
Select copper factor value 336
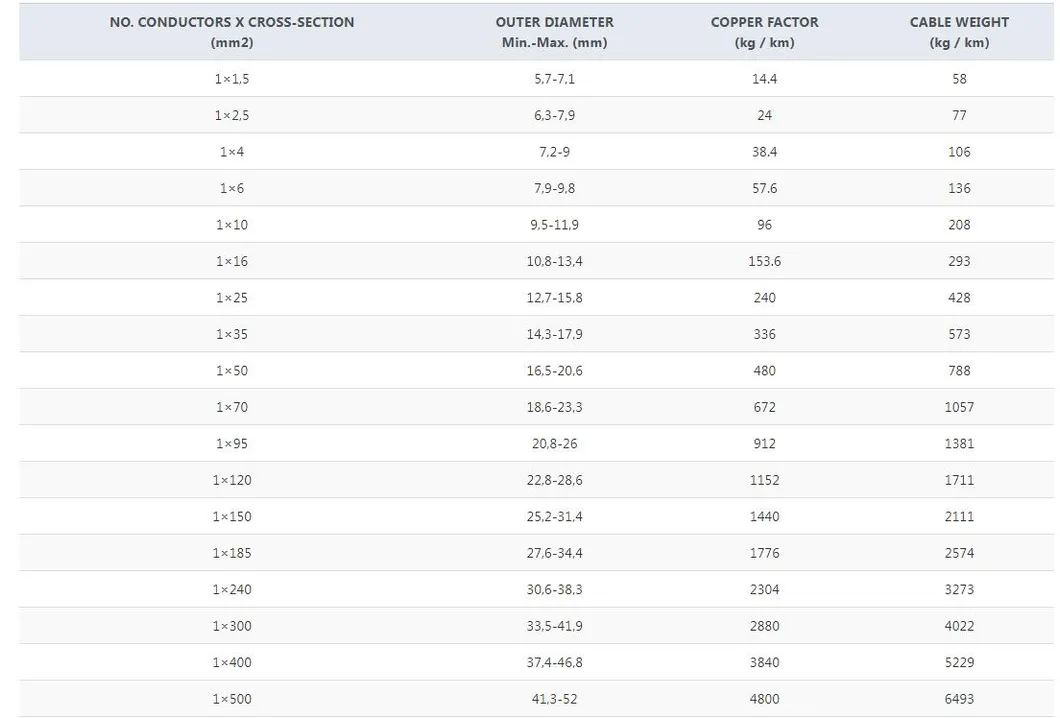point(765,335)
